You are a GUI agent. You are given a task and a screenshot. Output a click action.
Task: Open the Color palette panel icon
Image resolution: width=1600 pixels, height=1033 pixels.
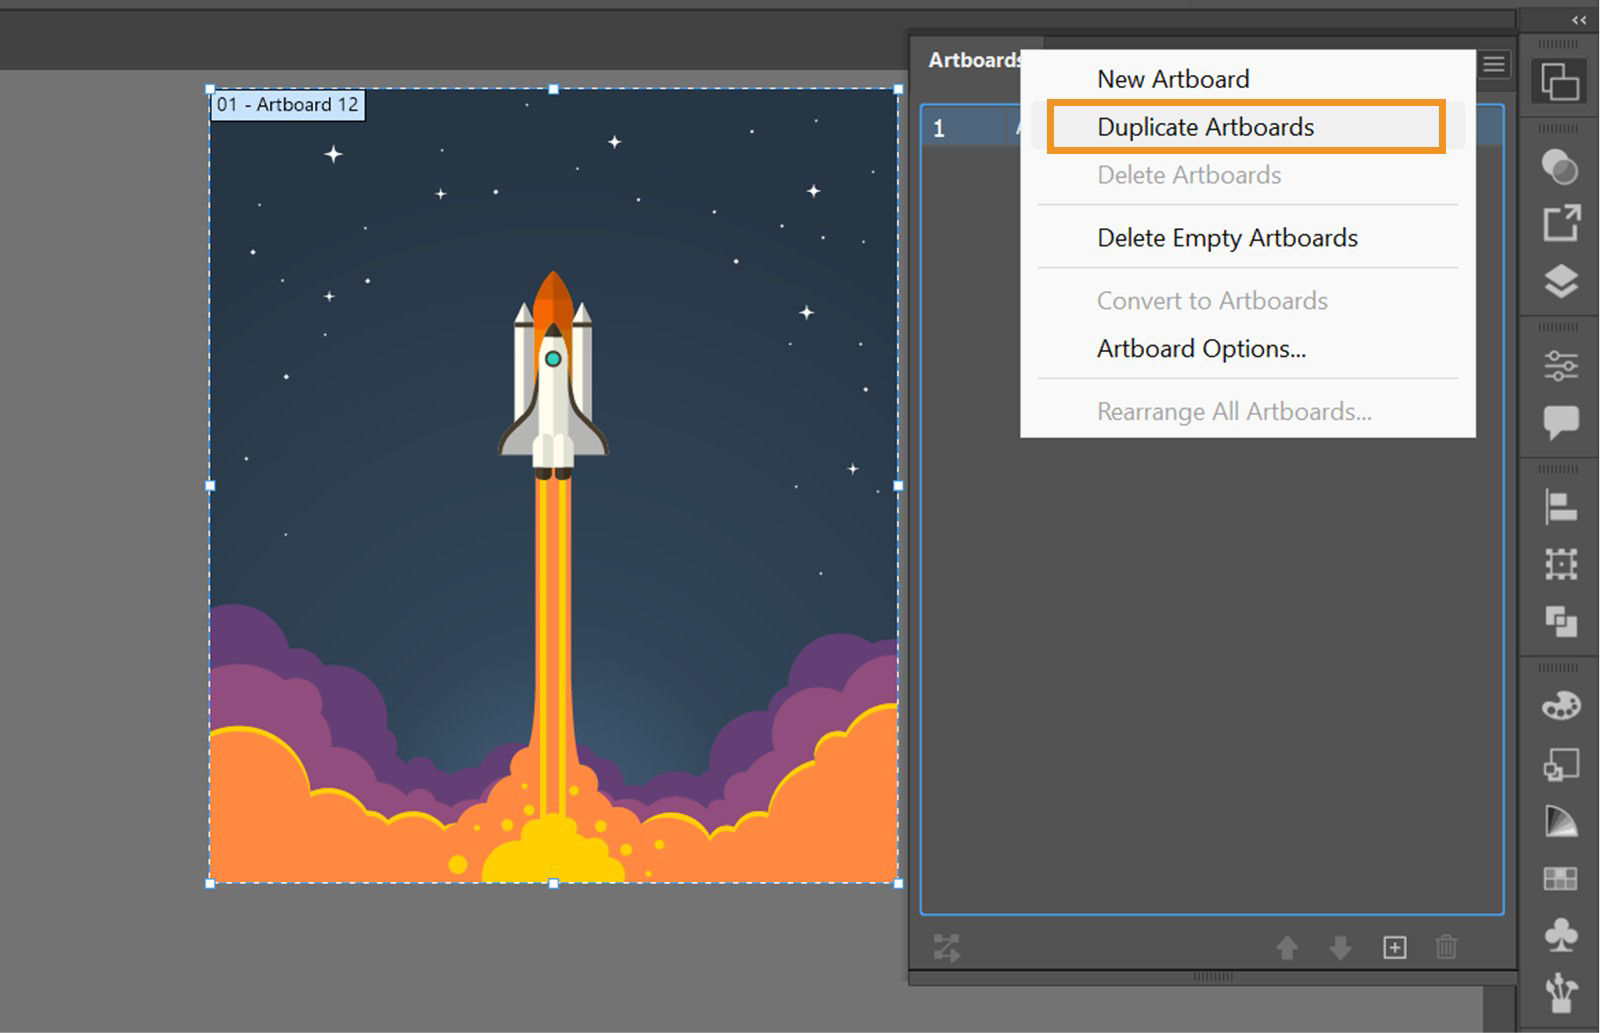(1557, 707)
